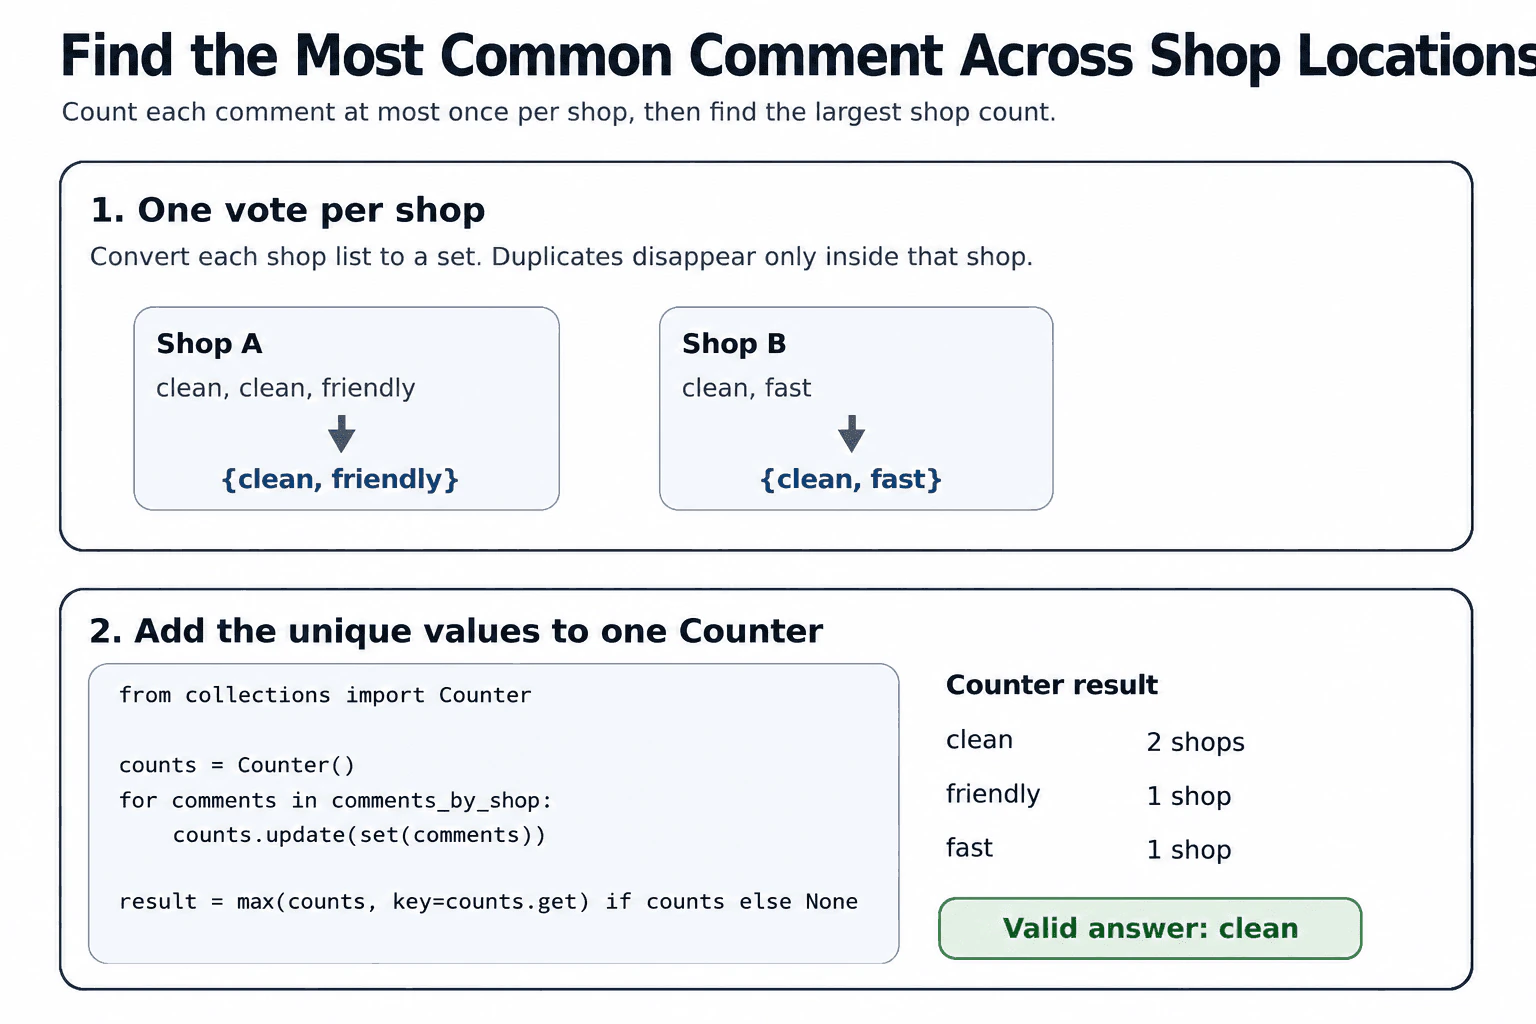This screenshot has height=1024, width=1536.
Task: Click the 'clean, clean, friendly' list text
Action: tap(286, 388)
